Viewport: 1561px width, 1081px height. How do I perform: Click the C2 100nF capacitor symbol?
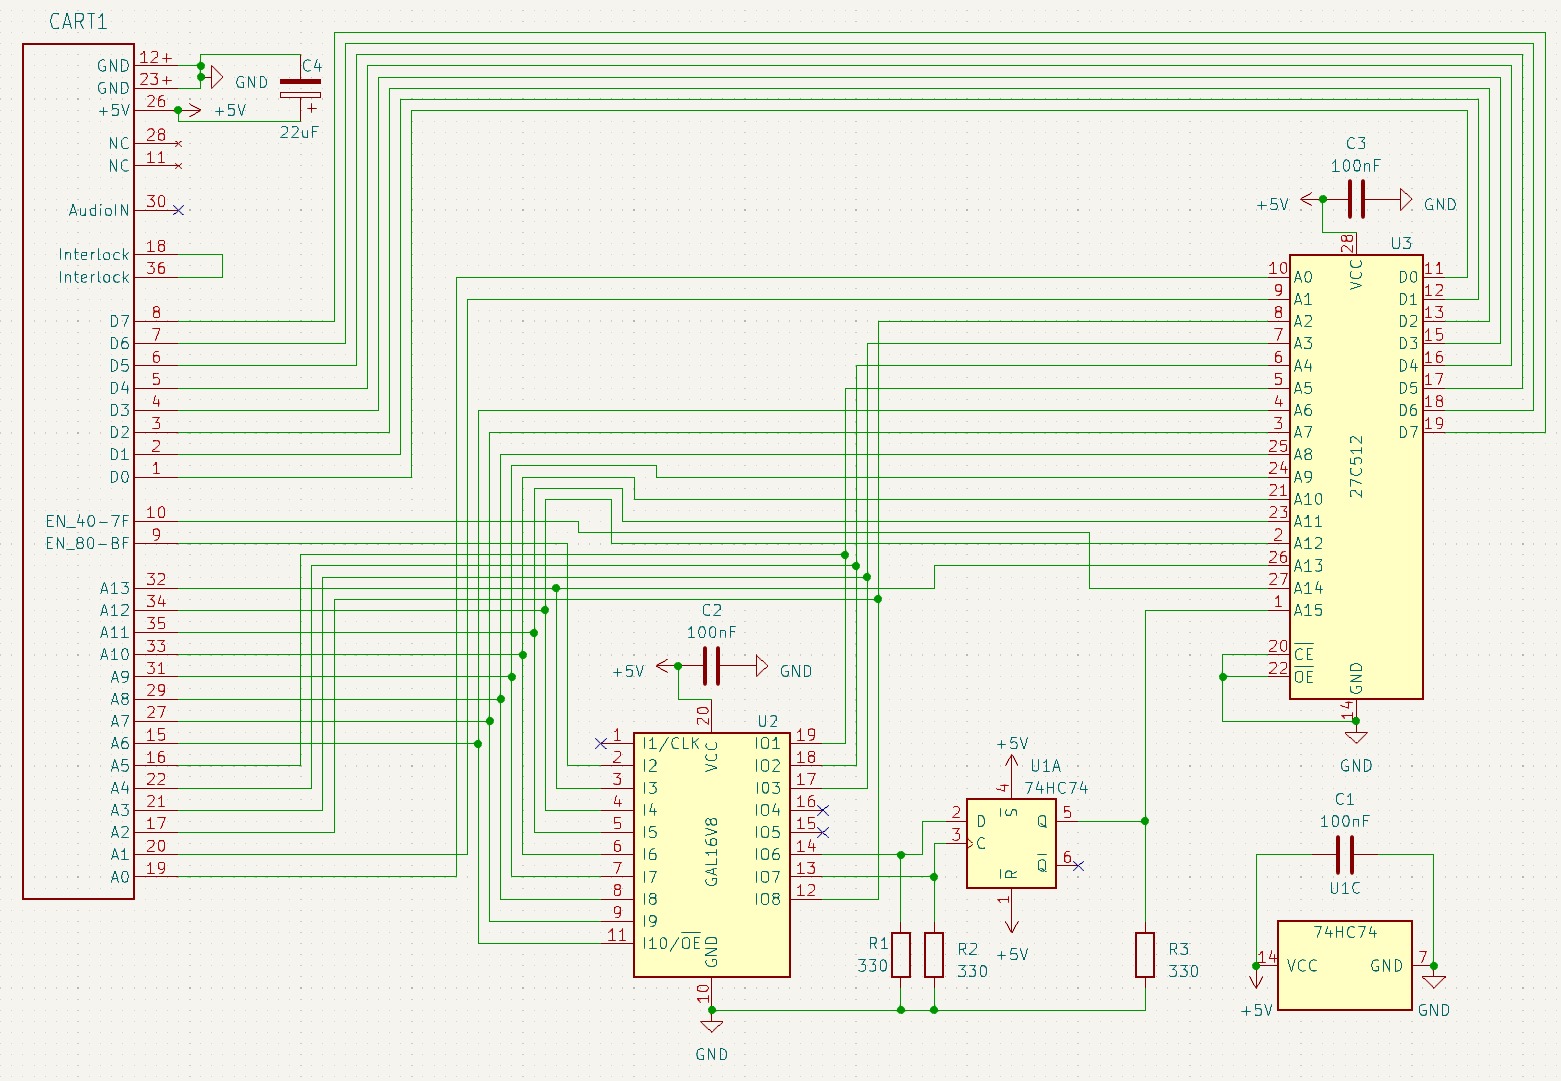pyautogui.click(x=711, y=666)
